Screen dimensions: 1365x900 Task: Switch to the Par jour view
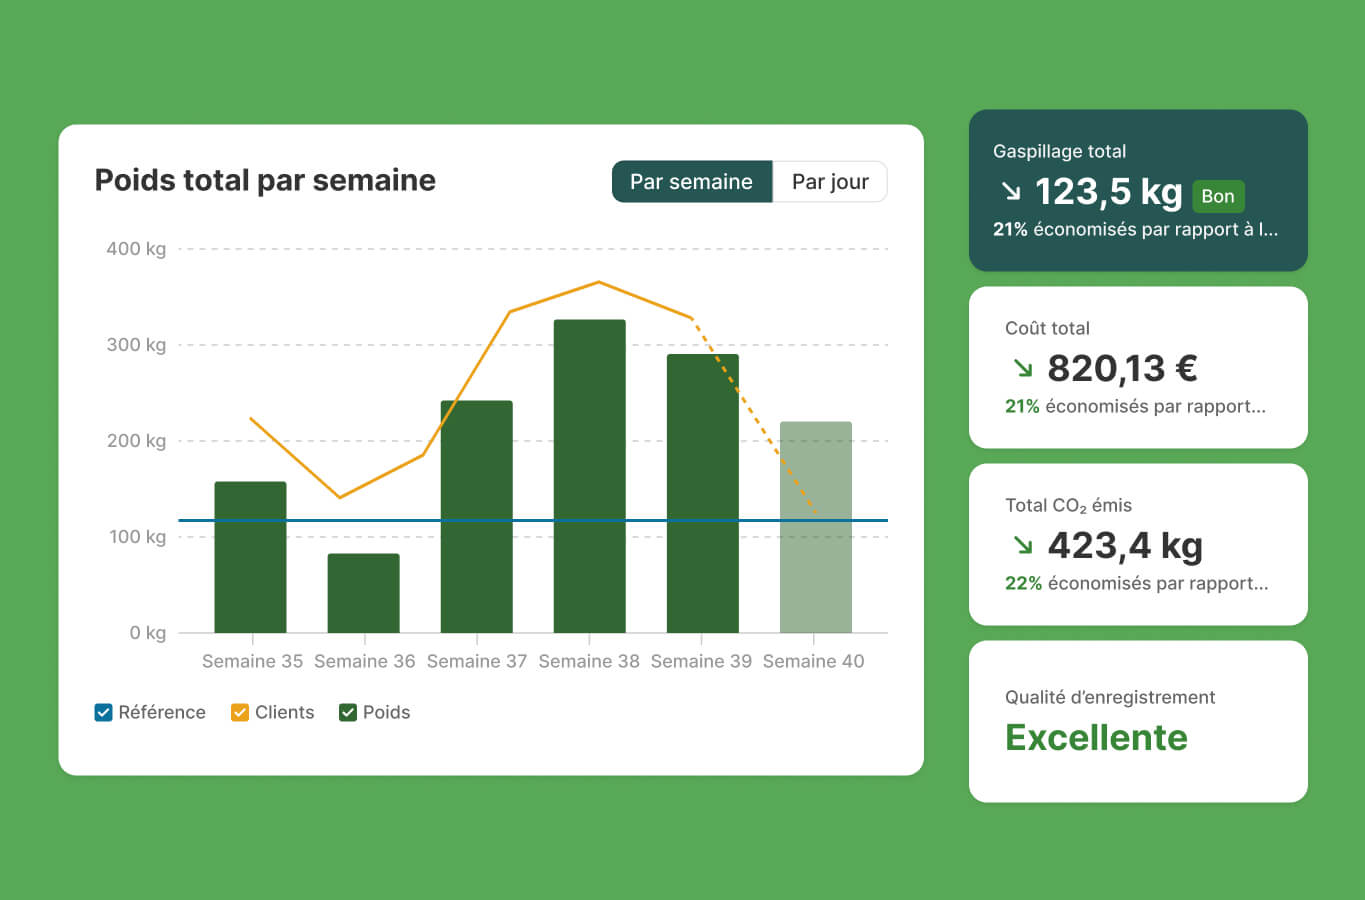click(x=830, y=182)
